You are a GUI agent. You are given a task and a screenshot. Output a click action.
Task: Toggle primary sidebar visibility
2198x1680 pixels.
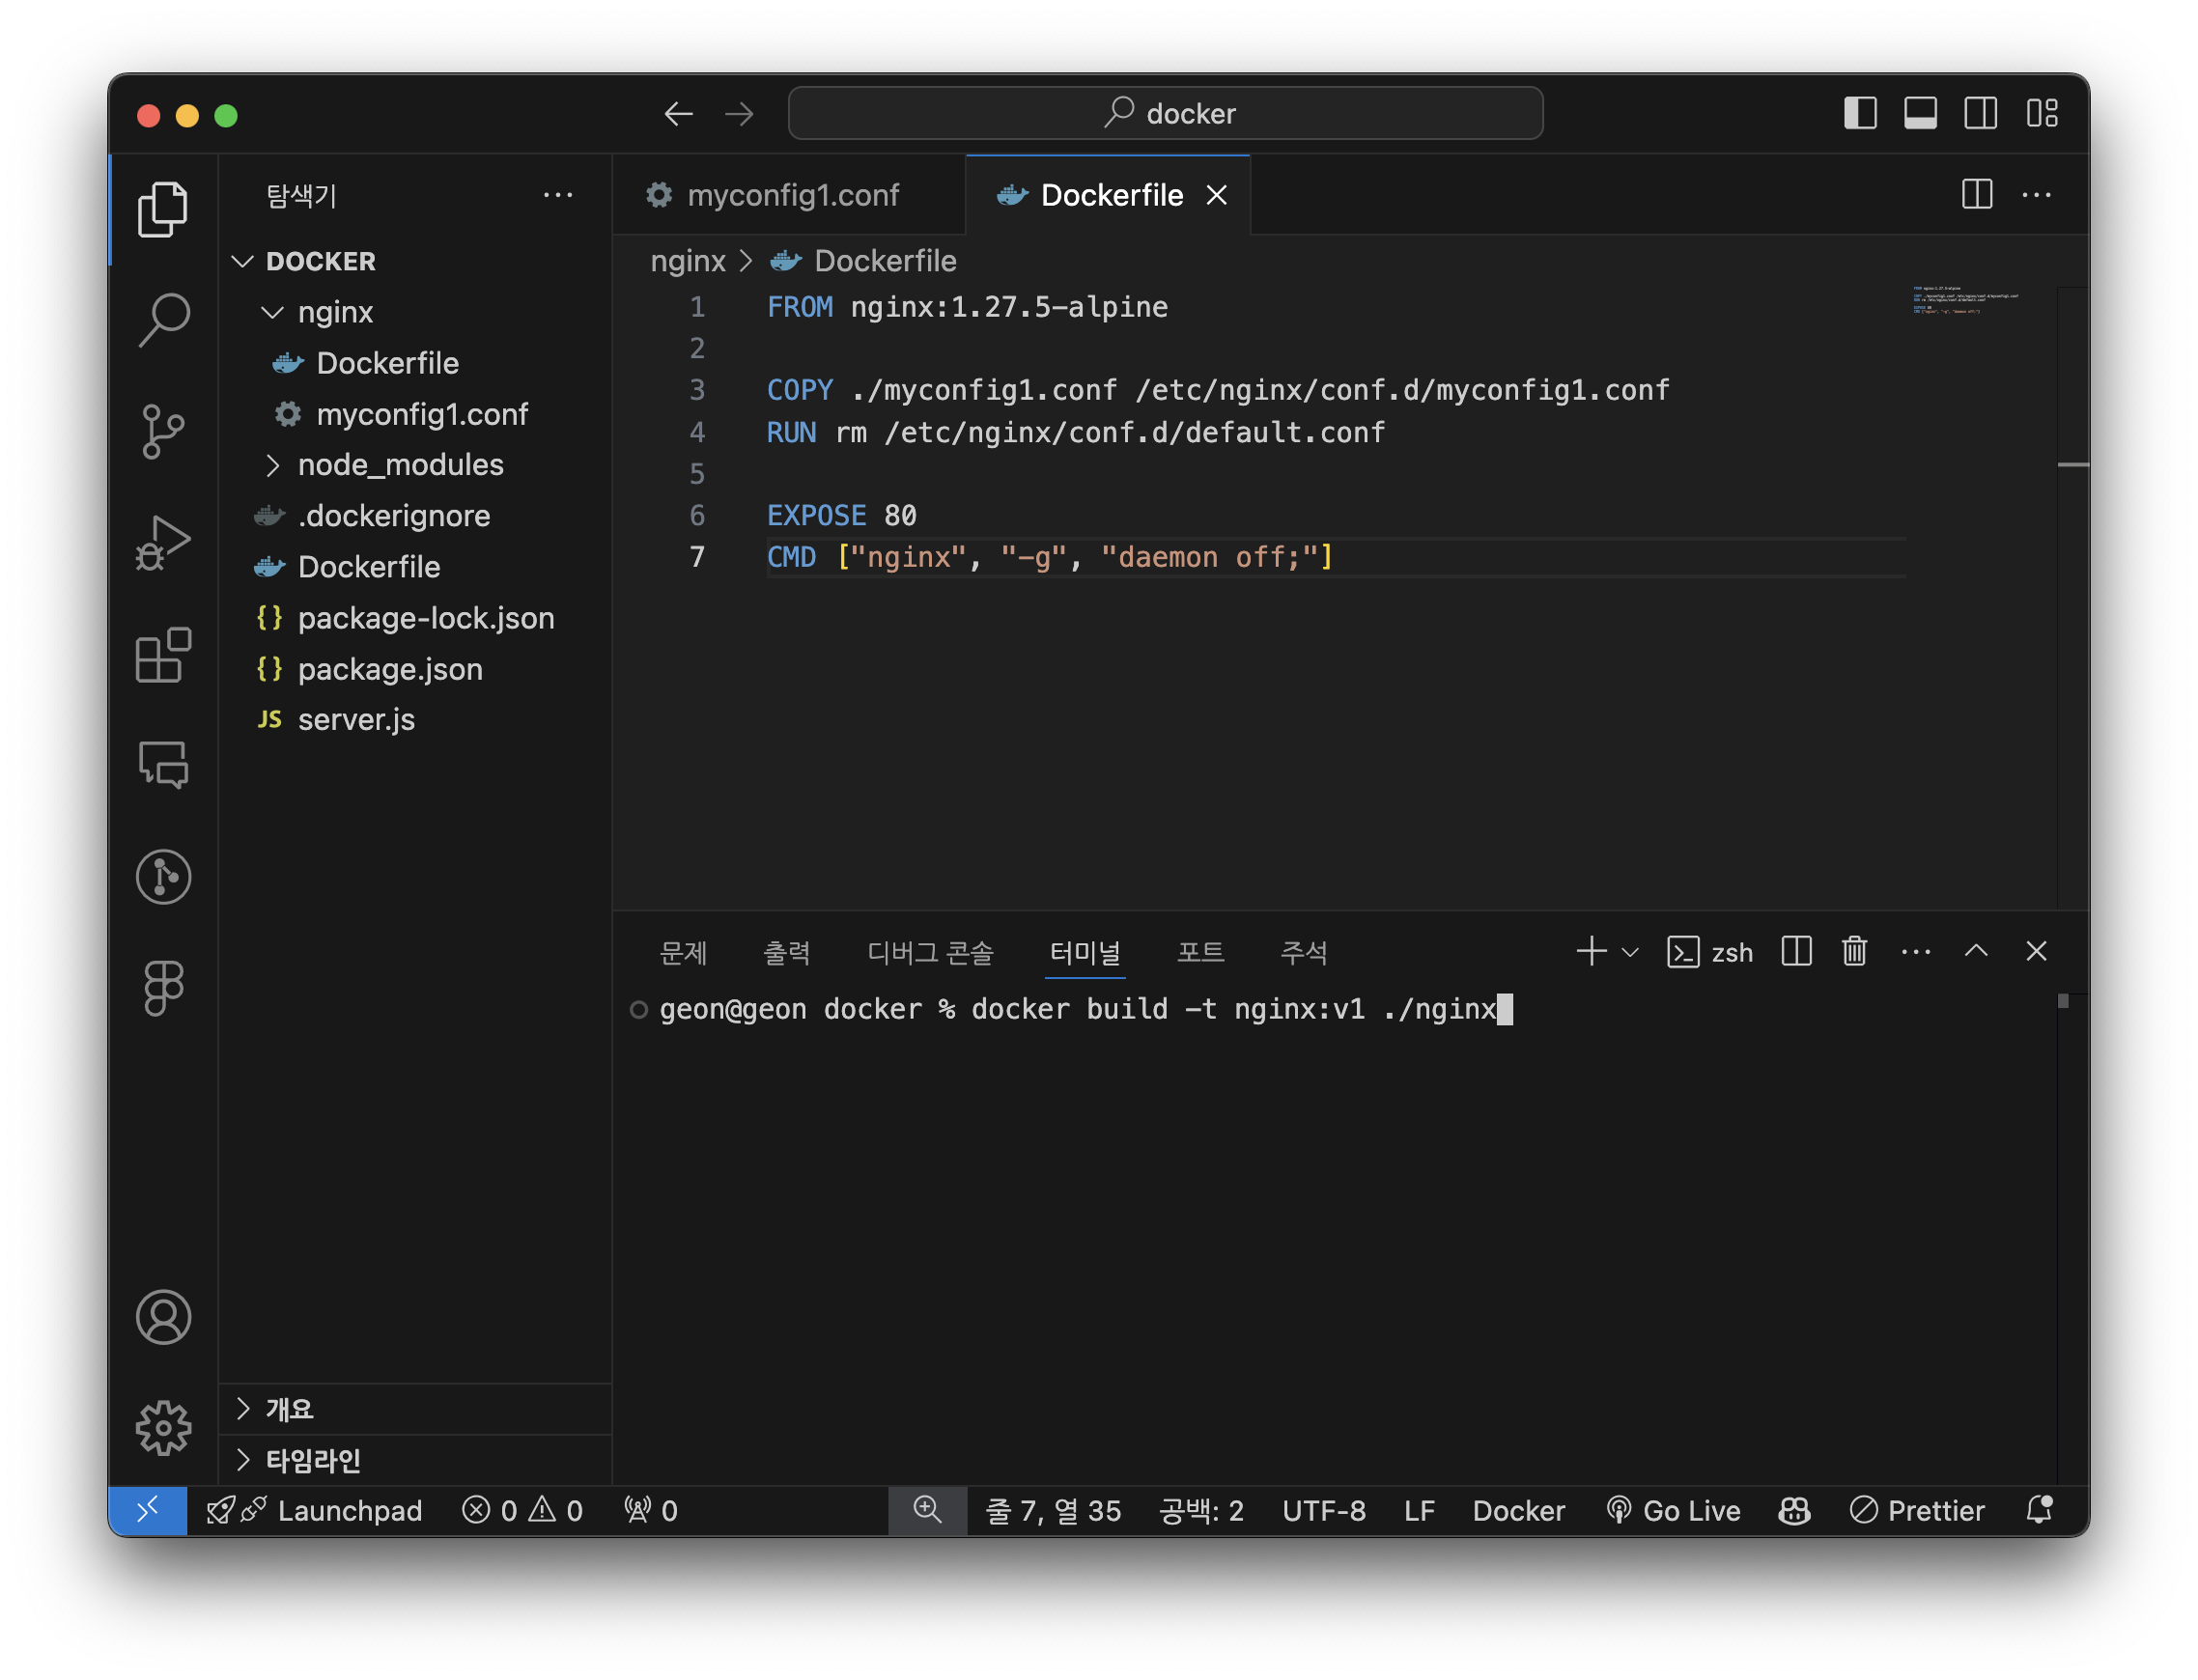(1859, 113)
